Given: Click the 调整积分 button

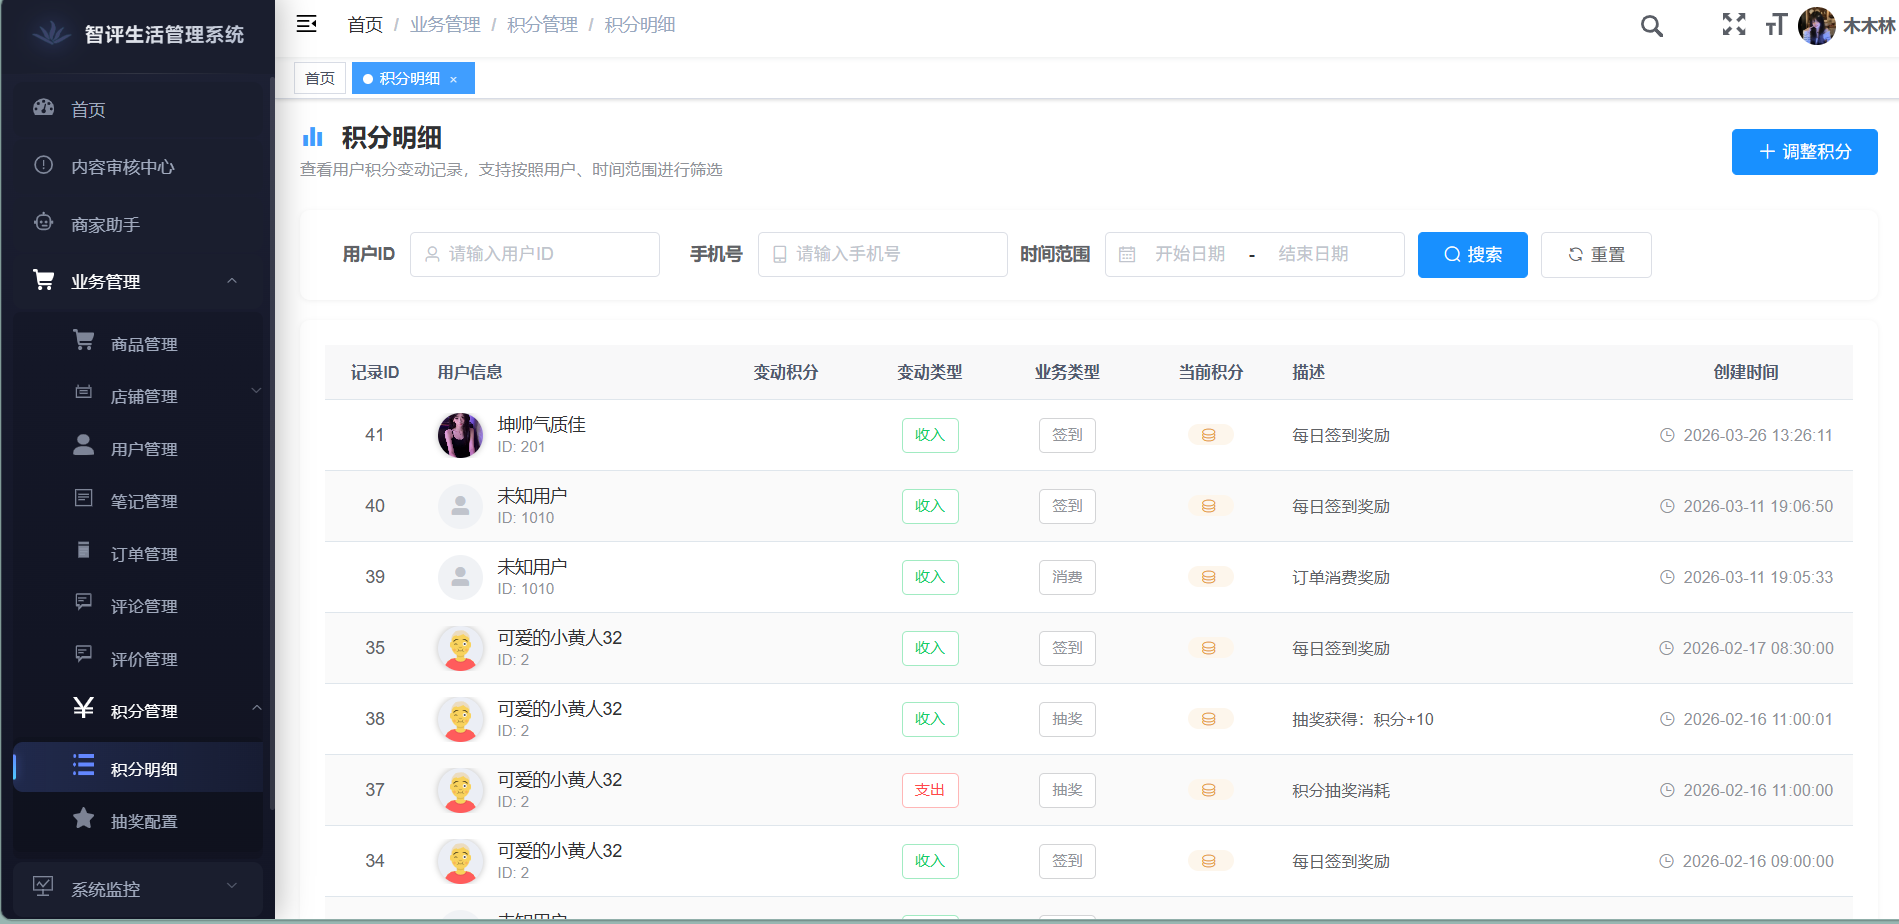Looking at the screenshot, I should pos(1804,152).
